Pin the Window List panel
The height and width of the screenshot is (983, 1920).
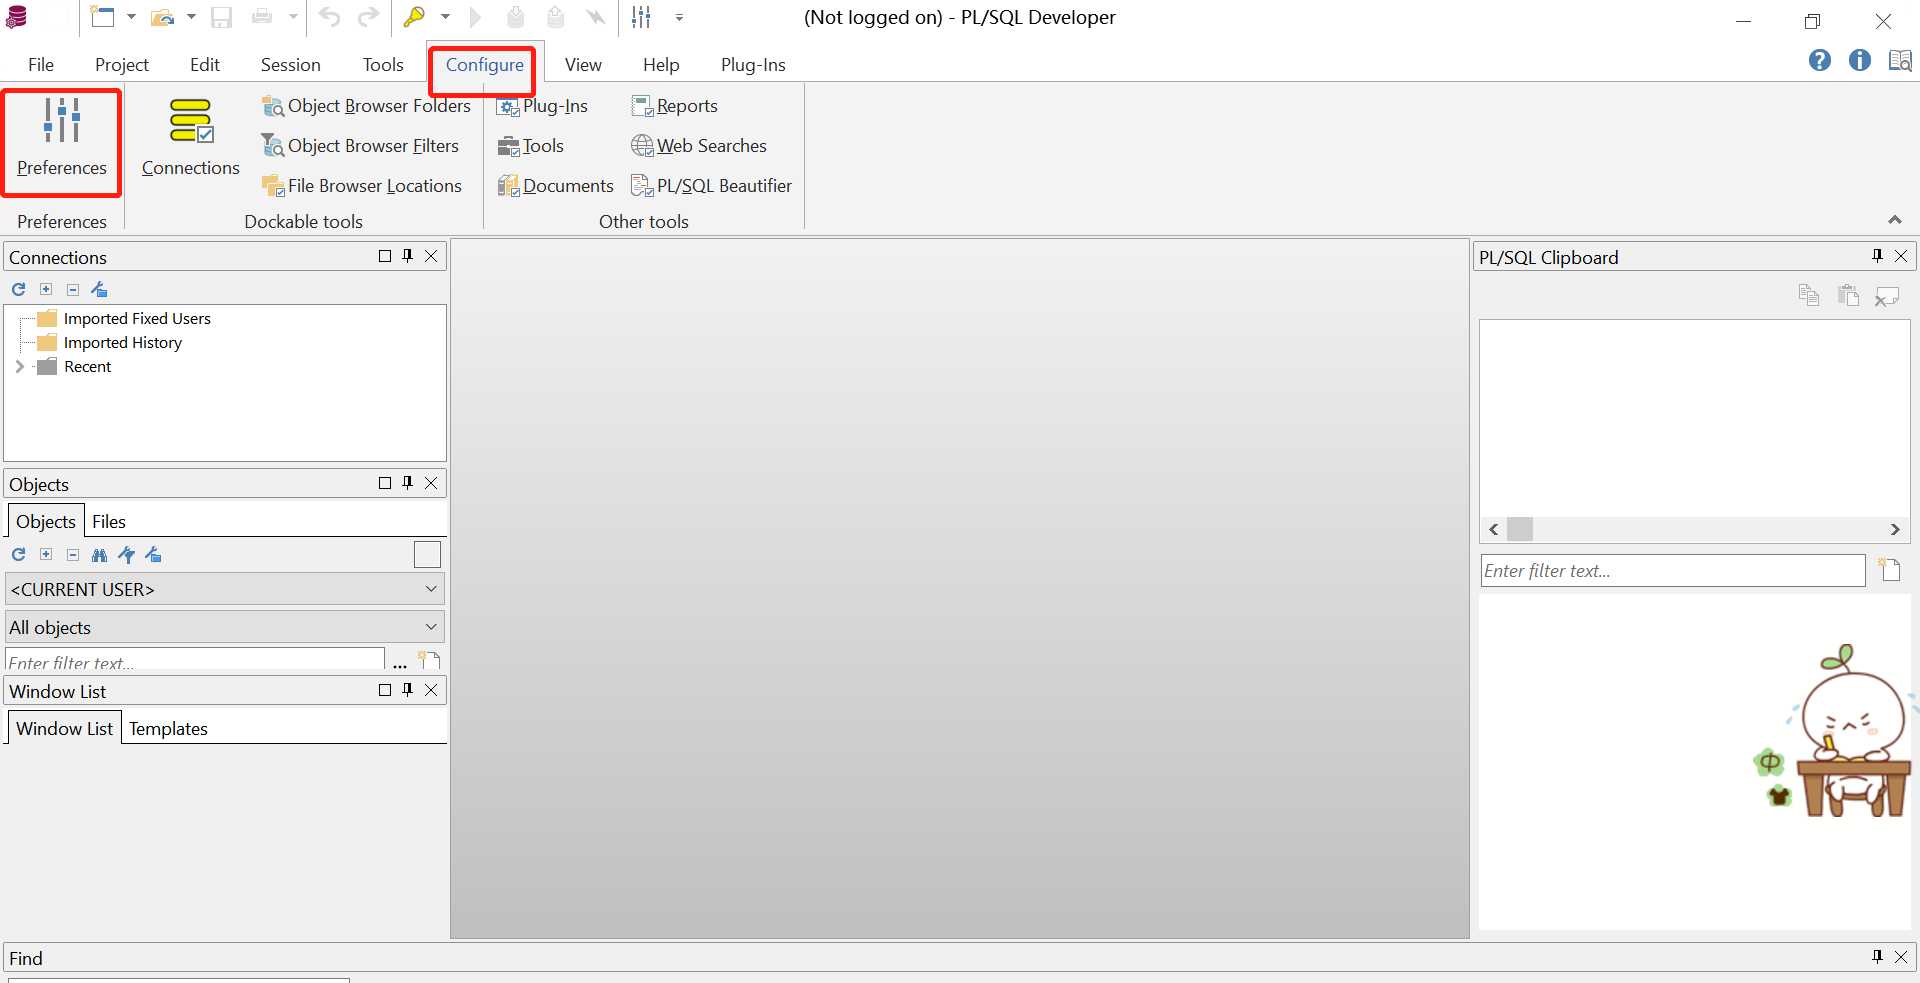[408, 690]
